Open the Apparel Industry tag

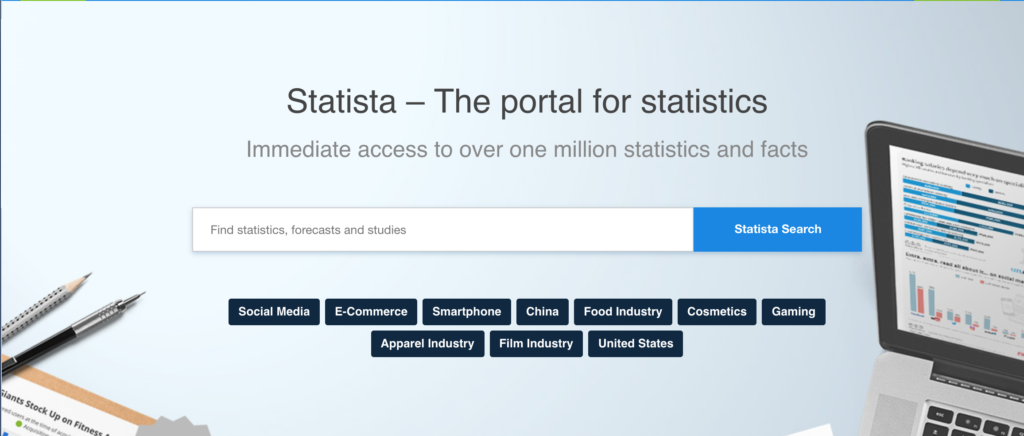427,344
